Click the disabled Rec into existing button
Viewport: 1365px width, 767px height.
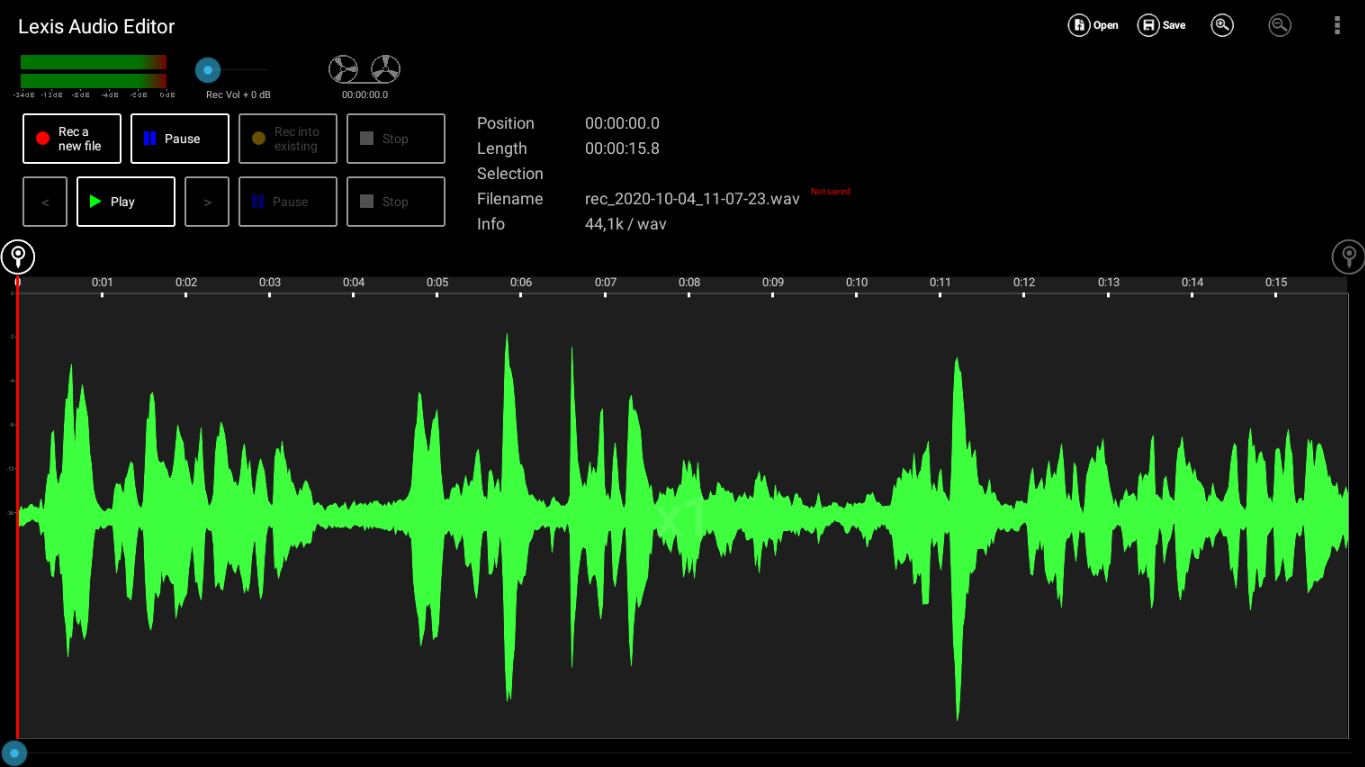coord(288,139)
